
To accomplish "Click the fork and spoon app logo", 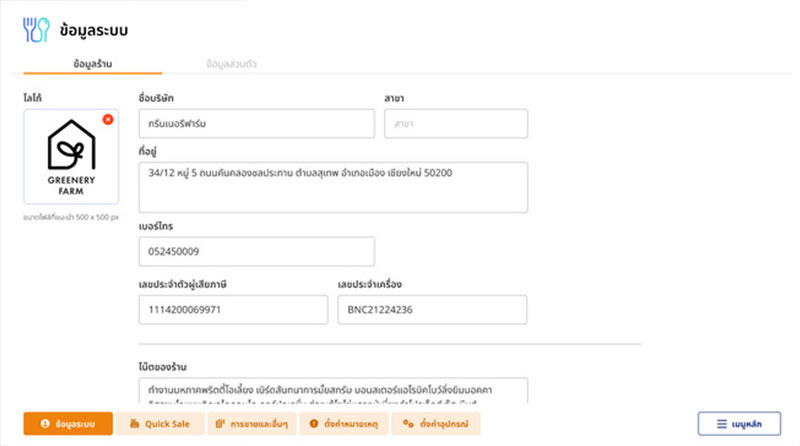I will 36,29.
